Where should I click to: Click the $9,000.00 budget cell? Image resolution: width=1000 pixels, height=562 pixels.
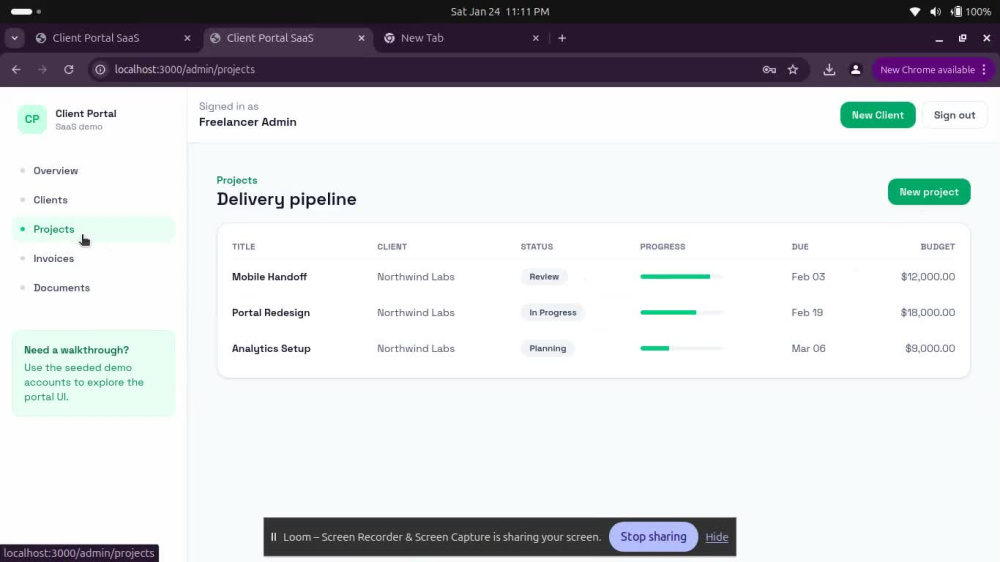click(930, 348)
